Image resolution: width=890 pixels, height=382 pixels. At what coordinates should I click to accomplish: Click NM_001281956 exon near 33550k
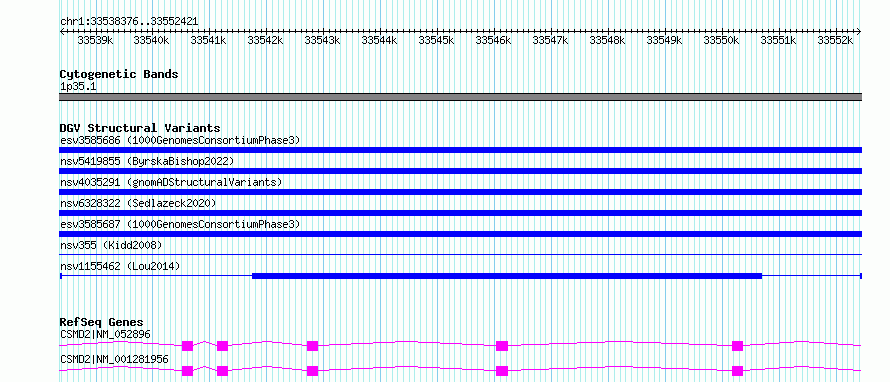click(737, 371)
